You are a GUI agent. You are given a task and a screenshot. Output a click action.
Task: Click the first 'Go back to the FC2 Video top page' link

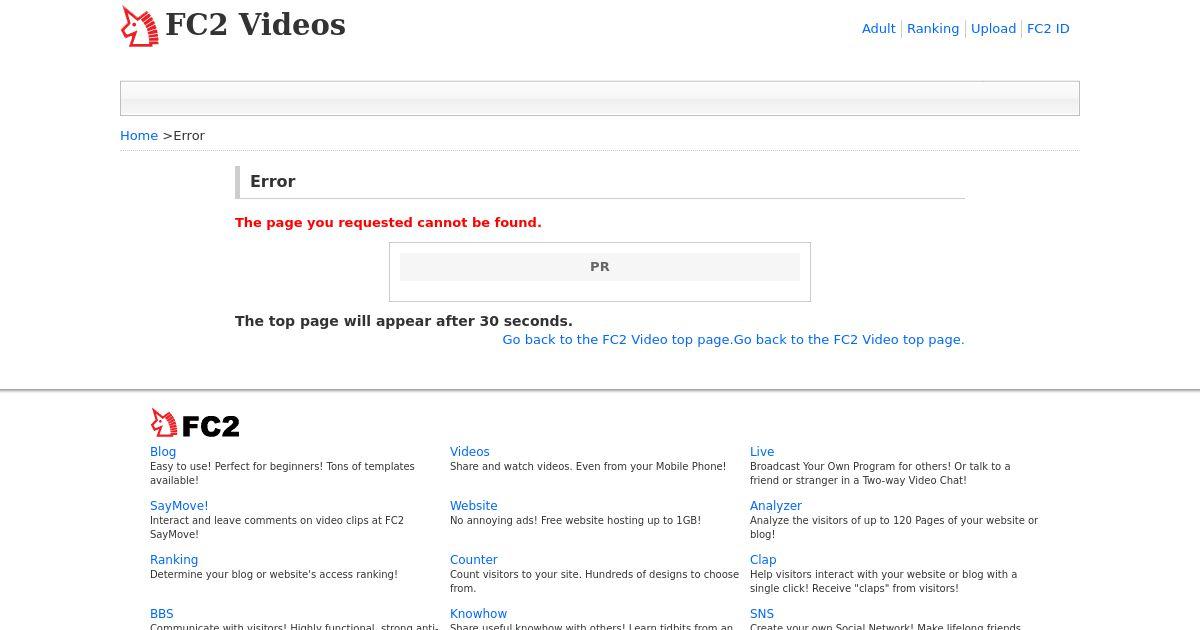617,340
